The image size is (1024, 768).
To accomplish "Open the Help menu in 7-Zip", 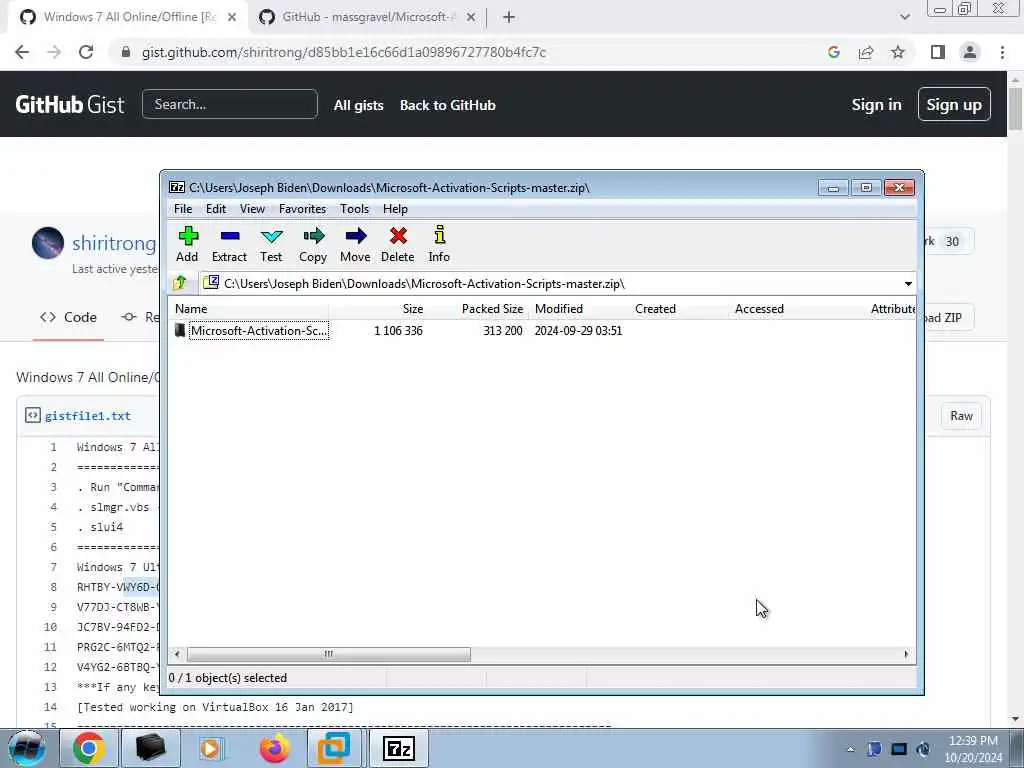I will (x=395, y=209).
